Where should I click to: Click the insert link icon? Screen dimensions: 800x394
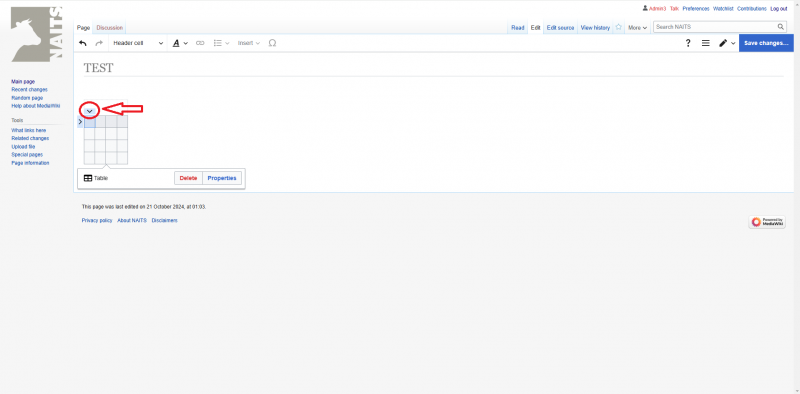[200, 43]
